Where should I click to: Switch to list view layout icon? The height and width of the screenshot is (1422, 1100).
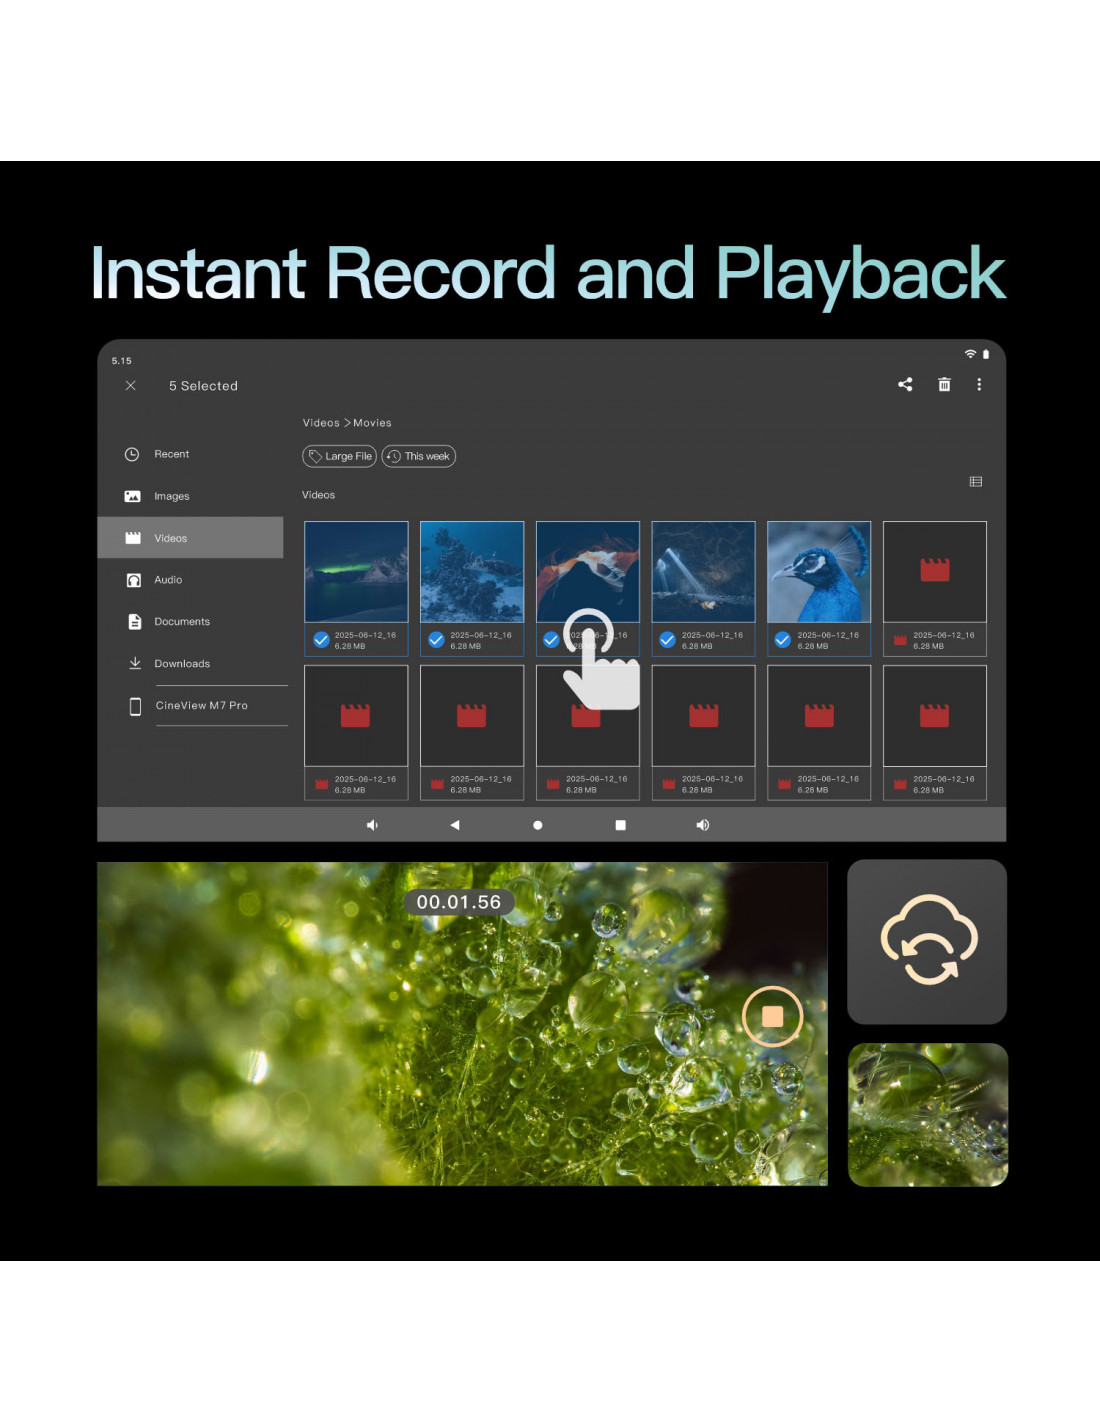pyautogui.click(x=976, y=482)
